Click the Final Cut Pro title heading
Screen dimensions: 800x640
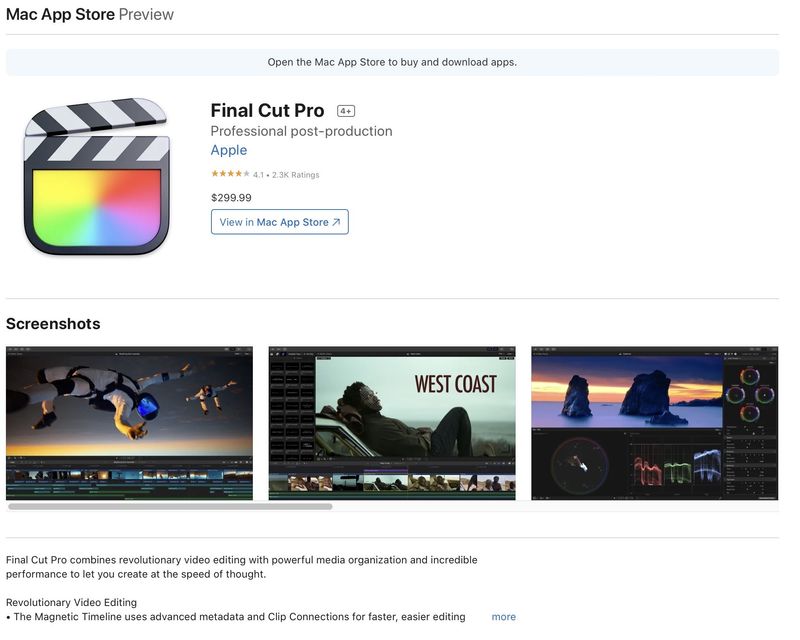[267, 110]
